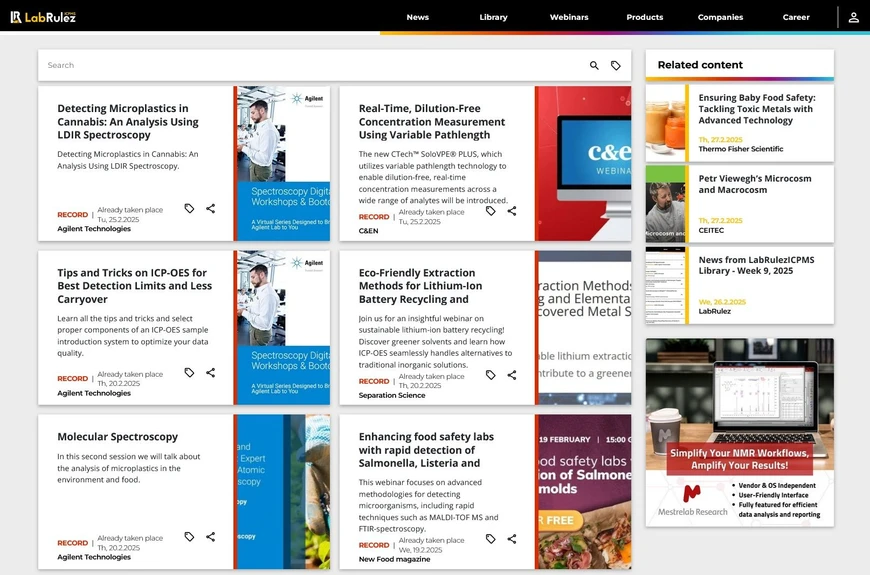Click the Related content heading
Image resolution: width=870 pixels, height=575 pixels.
700,65
